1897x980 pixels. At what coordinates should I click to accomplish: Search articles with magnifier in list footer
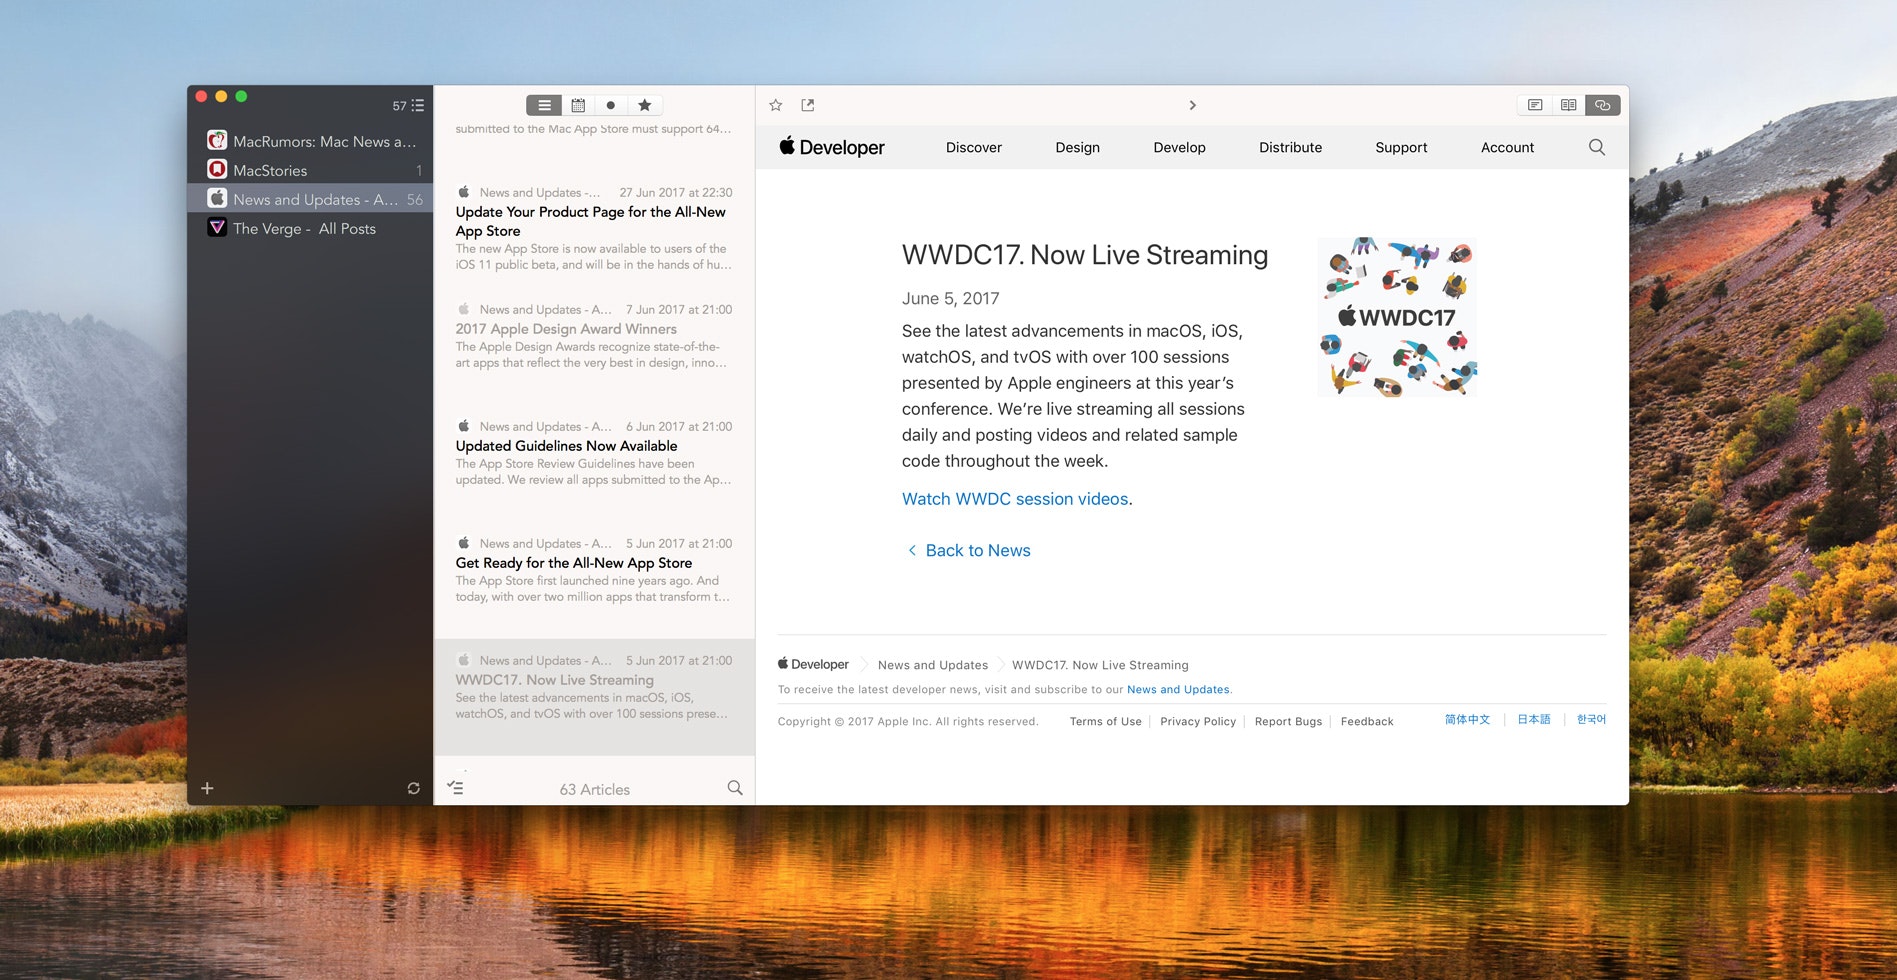click(x=735, y=788)
